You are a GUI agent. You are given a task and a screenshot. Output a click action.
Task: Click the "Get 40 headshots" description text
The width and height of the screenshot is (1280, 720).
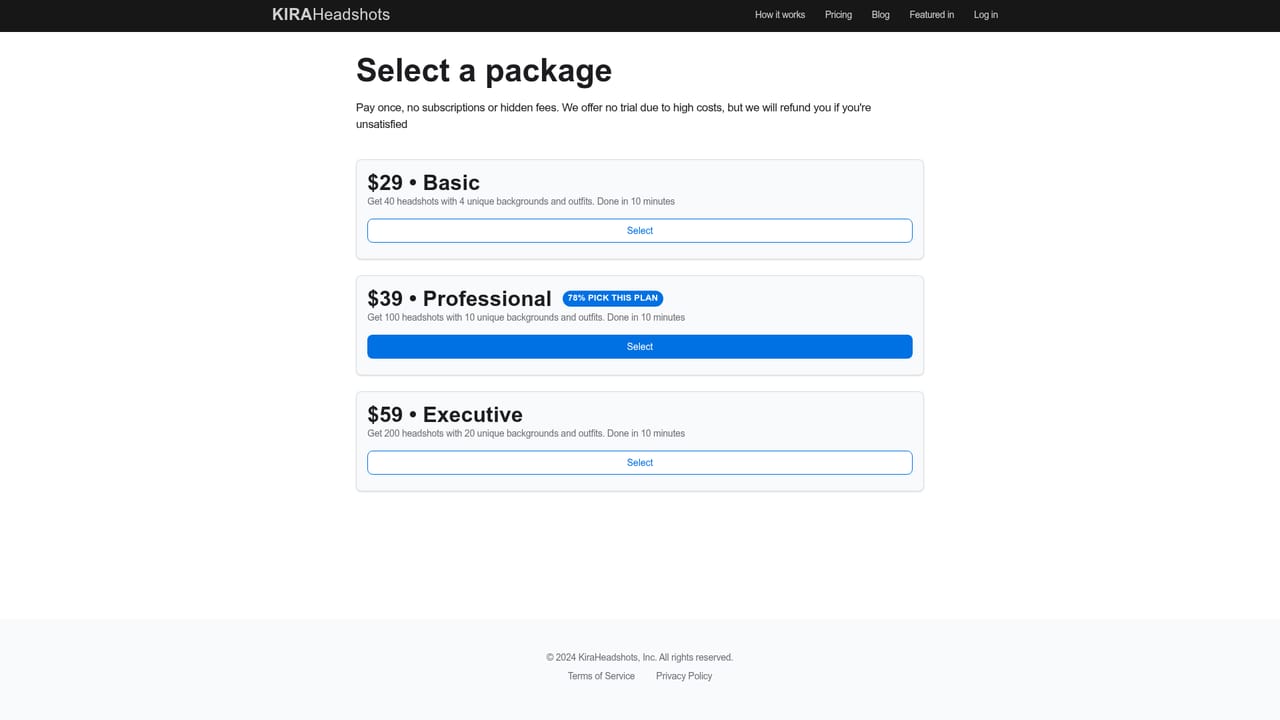tap(521, 201)
